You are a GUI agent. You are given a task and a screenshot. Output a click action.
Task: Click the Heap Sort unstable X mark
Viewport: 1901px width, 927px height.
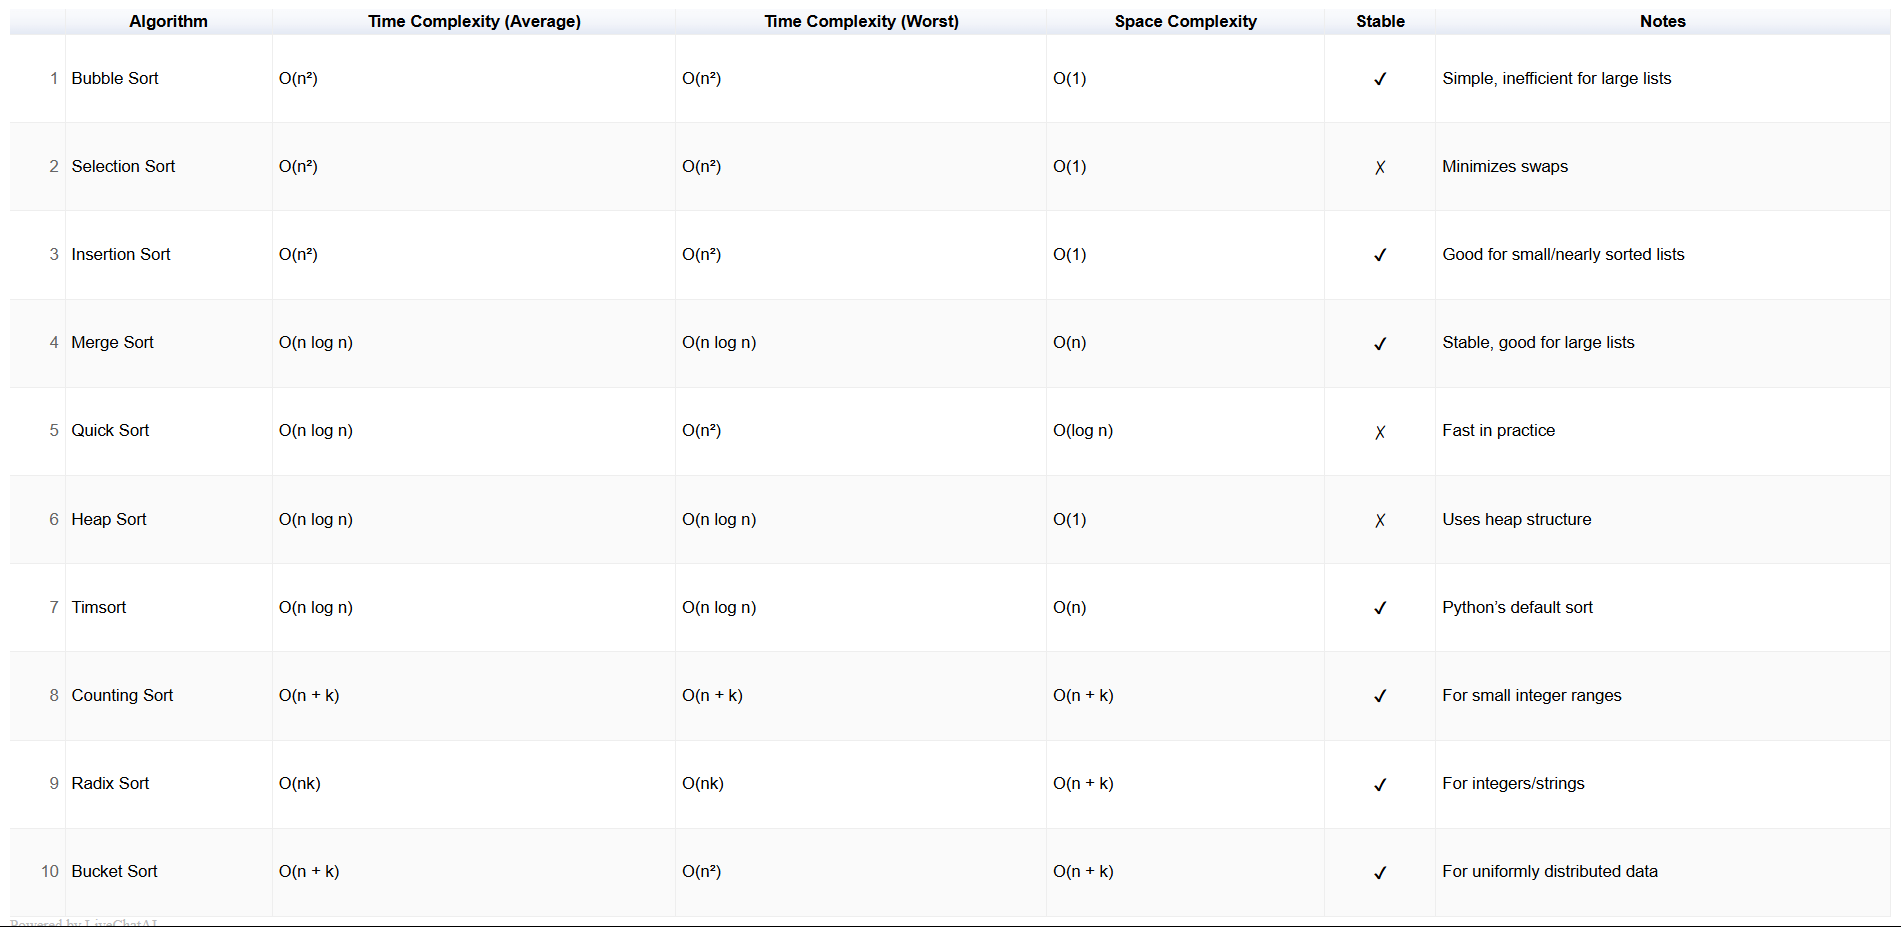pos(1380,520)
